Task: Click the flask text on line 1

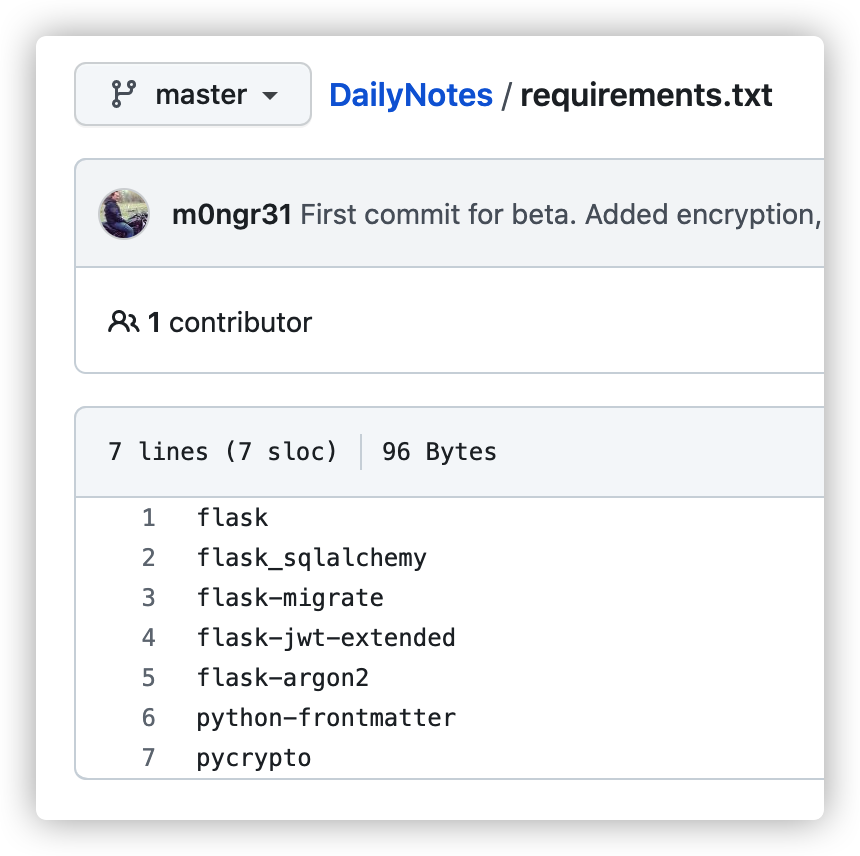Action: click(232, 518)
